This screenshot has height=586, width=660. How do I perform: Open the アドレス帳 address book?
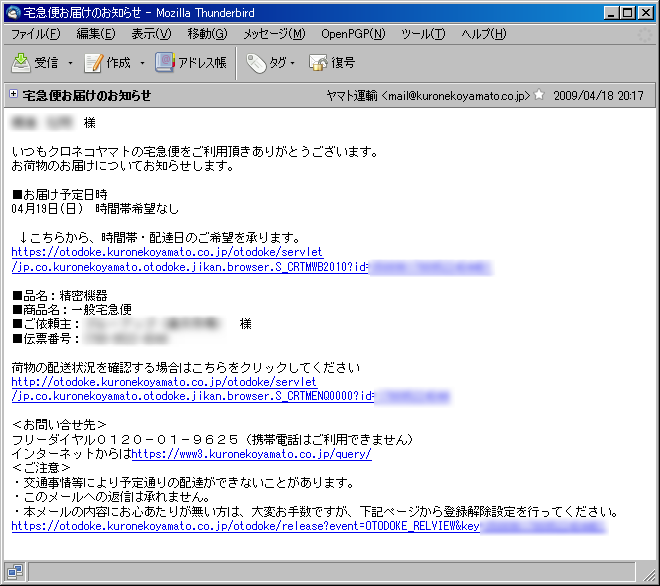(192, 63)
